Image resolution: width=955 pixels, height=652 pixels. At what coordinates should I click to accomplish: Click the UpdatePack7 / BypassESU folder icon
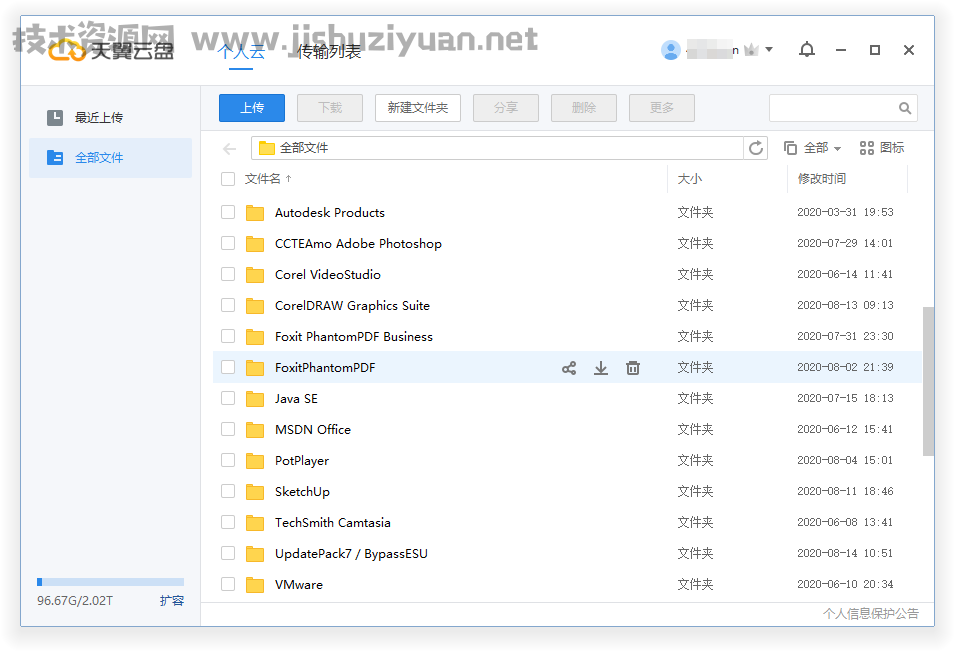pyautogui.click(x=255, y=554)
